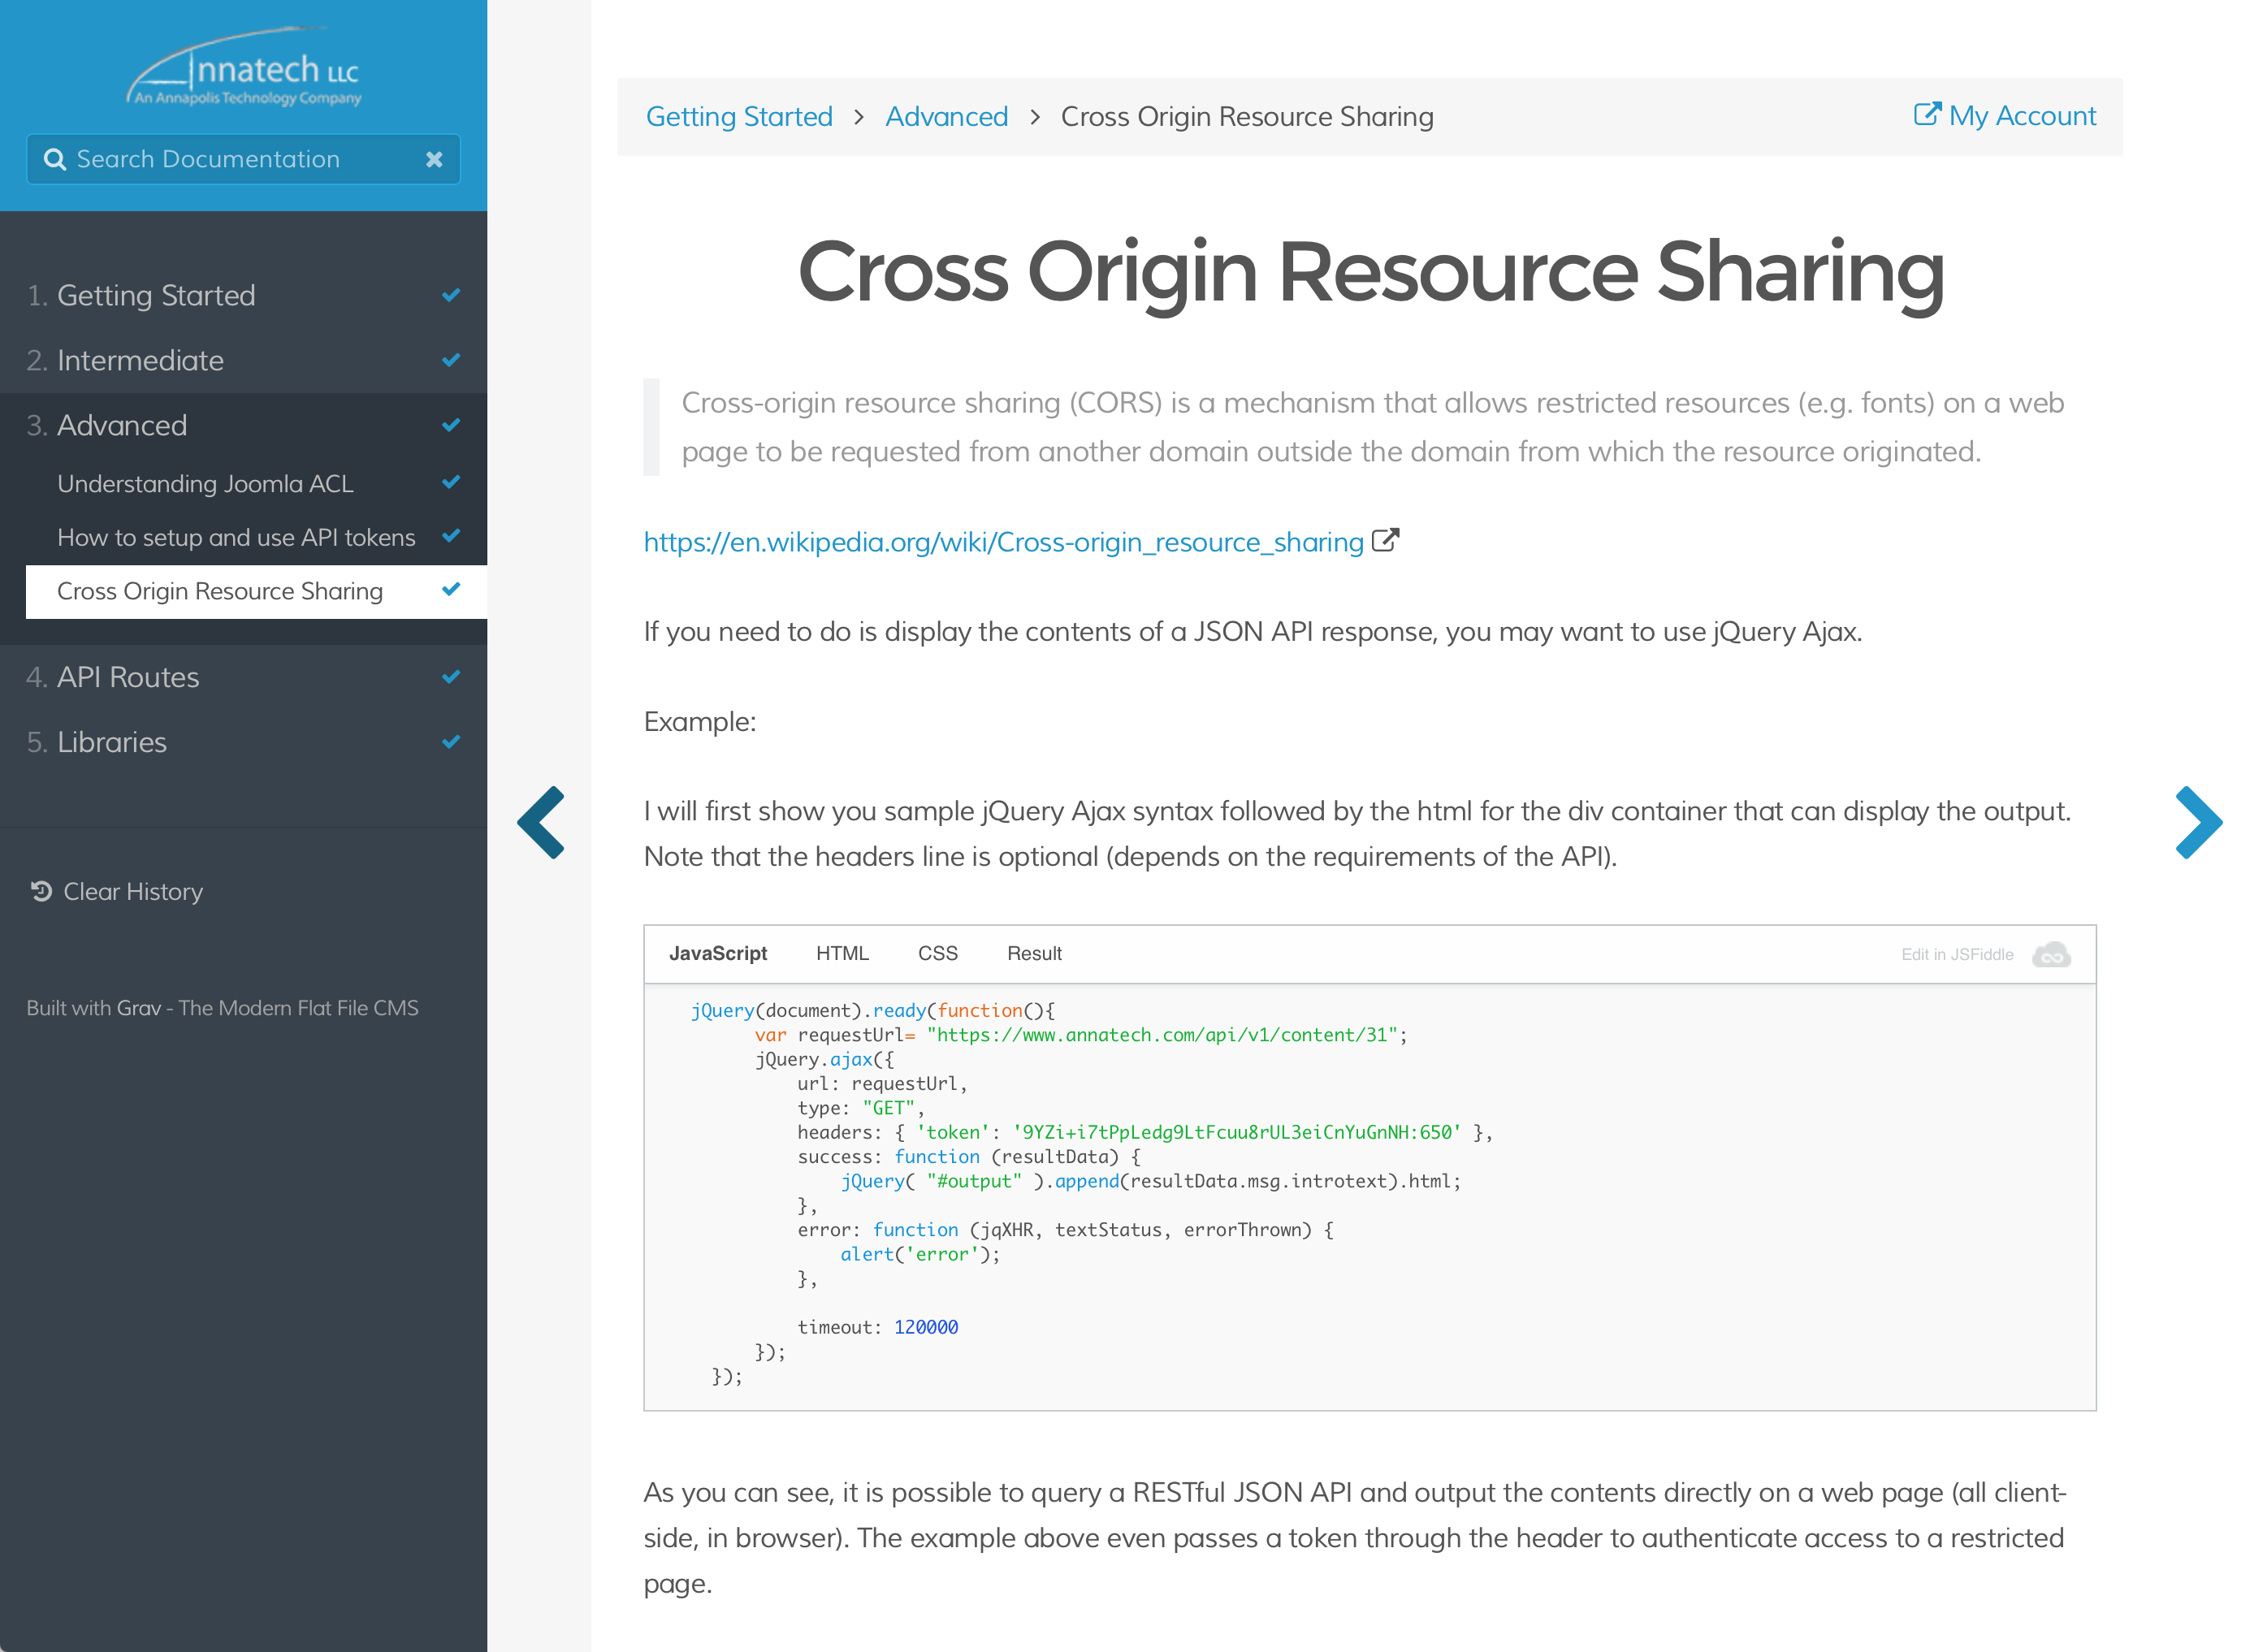Click external link icon beside Wikipedia URL

[x=1385, y=541]
